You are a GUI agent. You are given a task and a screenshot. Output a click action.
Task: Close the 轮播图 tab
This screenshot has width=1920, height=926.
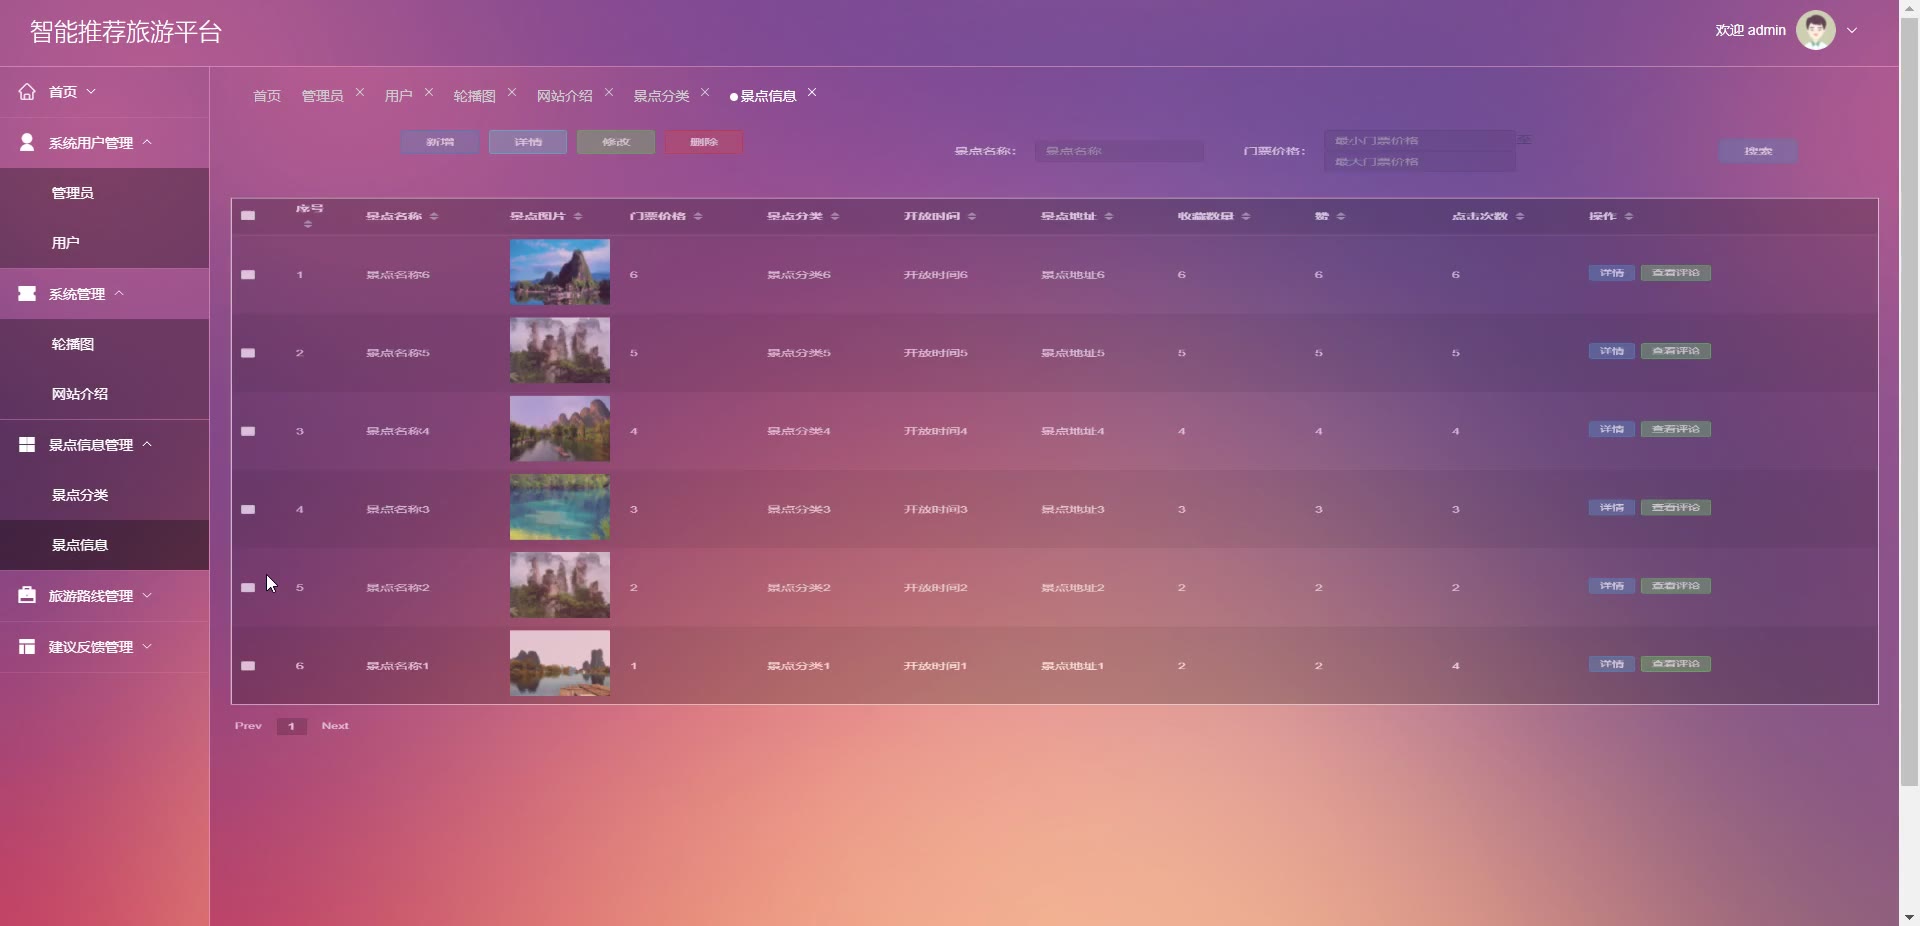512,92
